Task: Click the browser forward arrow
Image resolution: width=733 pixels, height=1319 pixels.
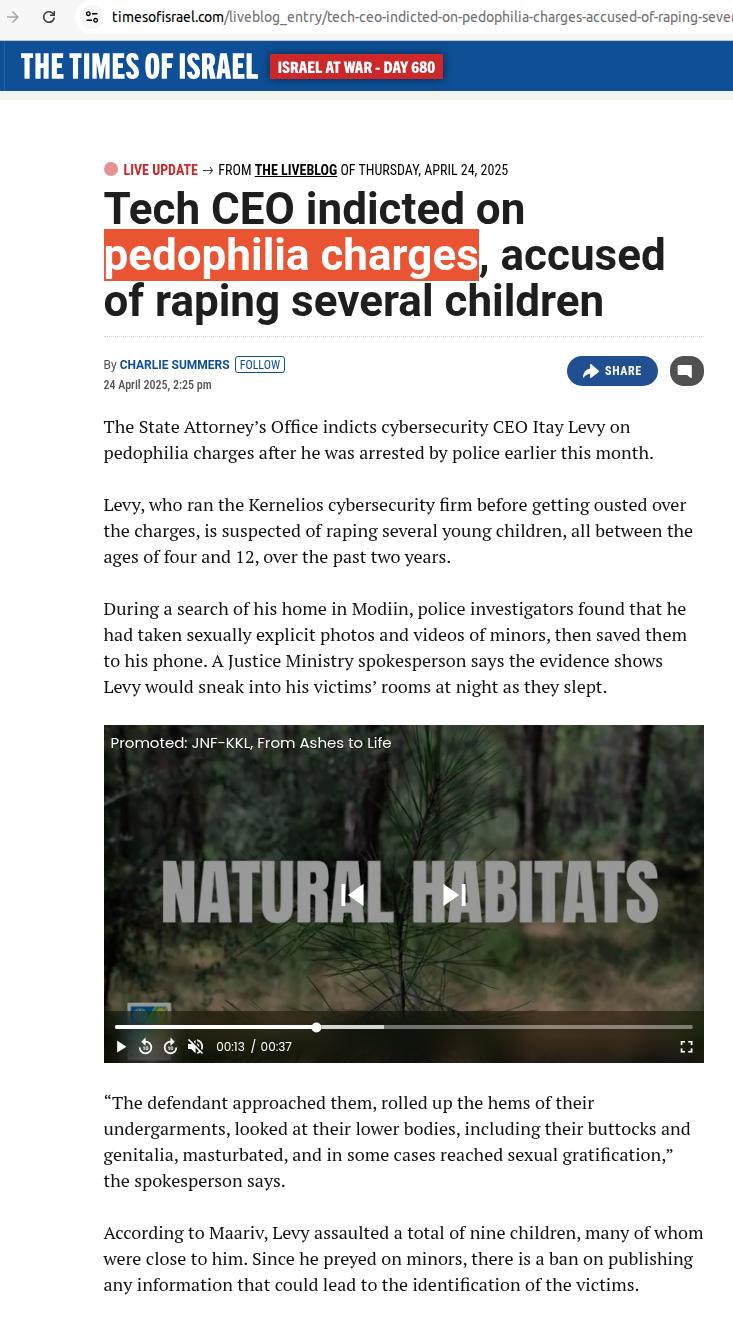Action: (x=12, y=17)
